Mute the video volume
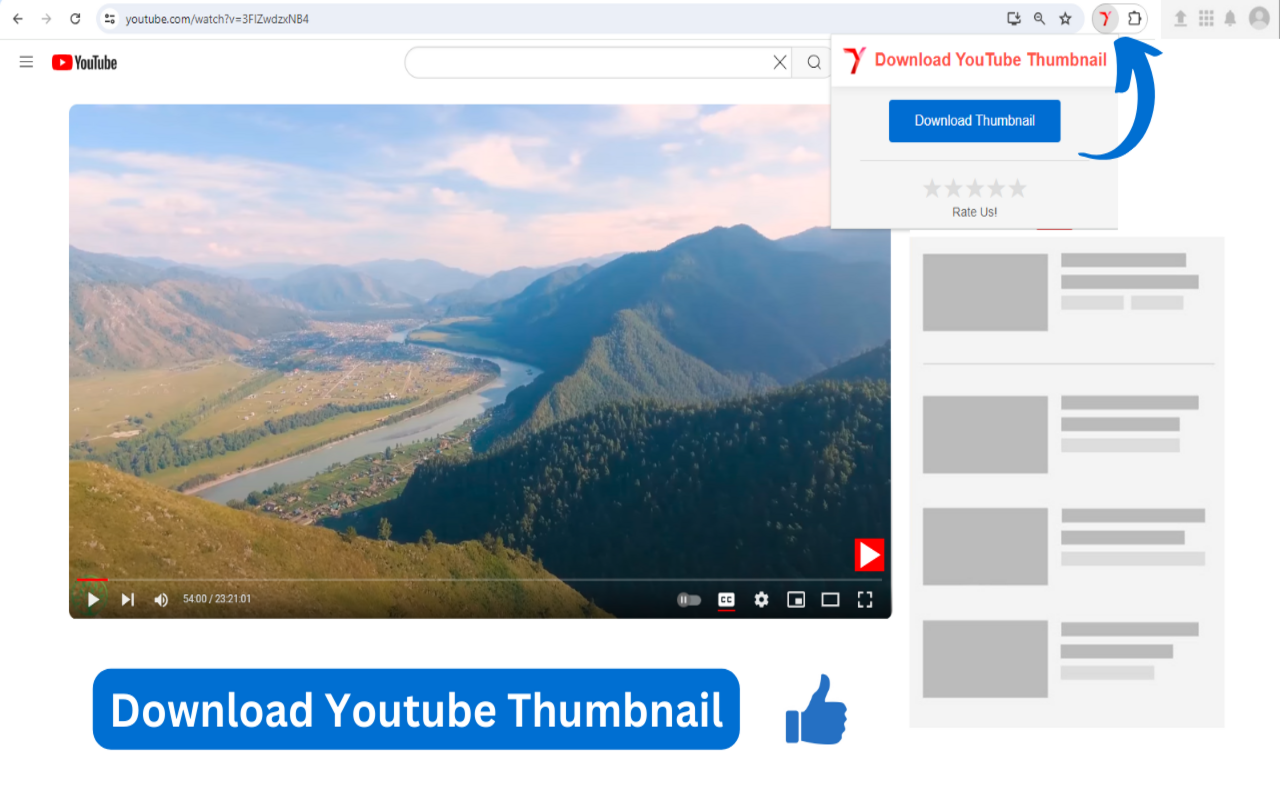 (161, 600)
